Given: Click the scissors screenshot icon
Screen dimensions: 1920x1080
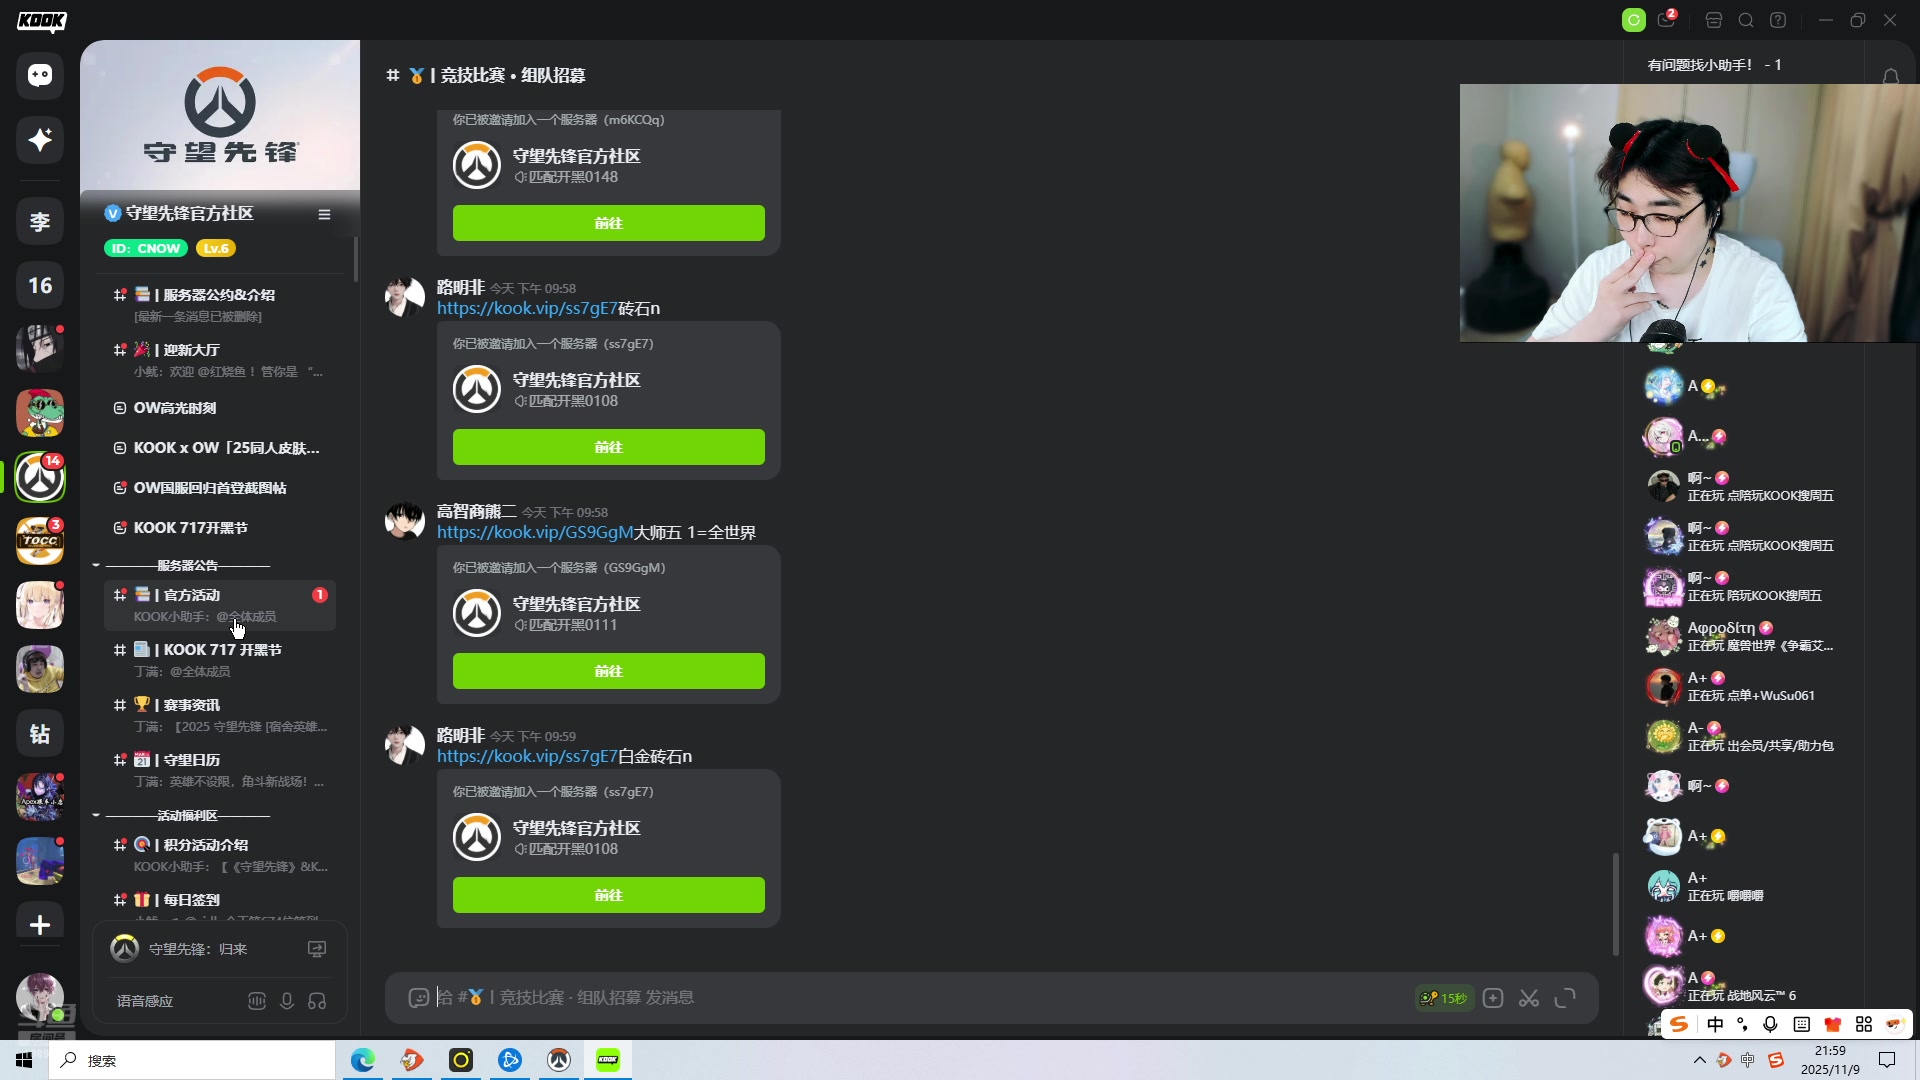Looking at the screenshot, I should 1529,998.
